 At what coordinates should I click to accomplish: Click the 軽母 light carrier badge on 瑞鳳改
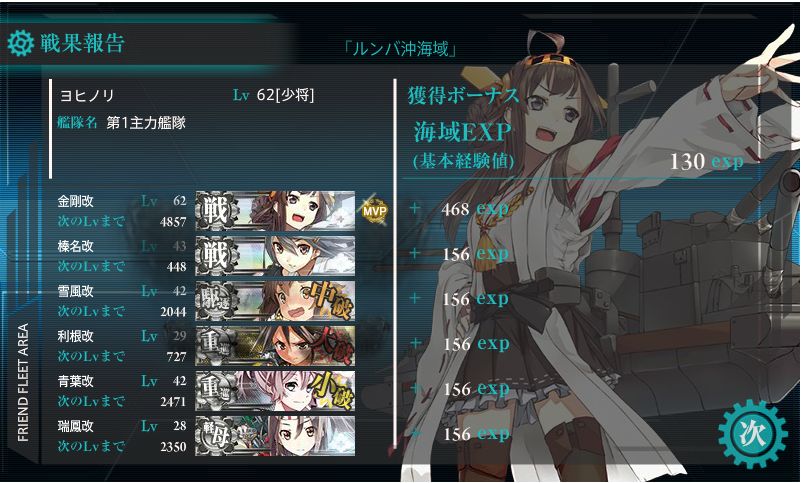tap(217, 436)
